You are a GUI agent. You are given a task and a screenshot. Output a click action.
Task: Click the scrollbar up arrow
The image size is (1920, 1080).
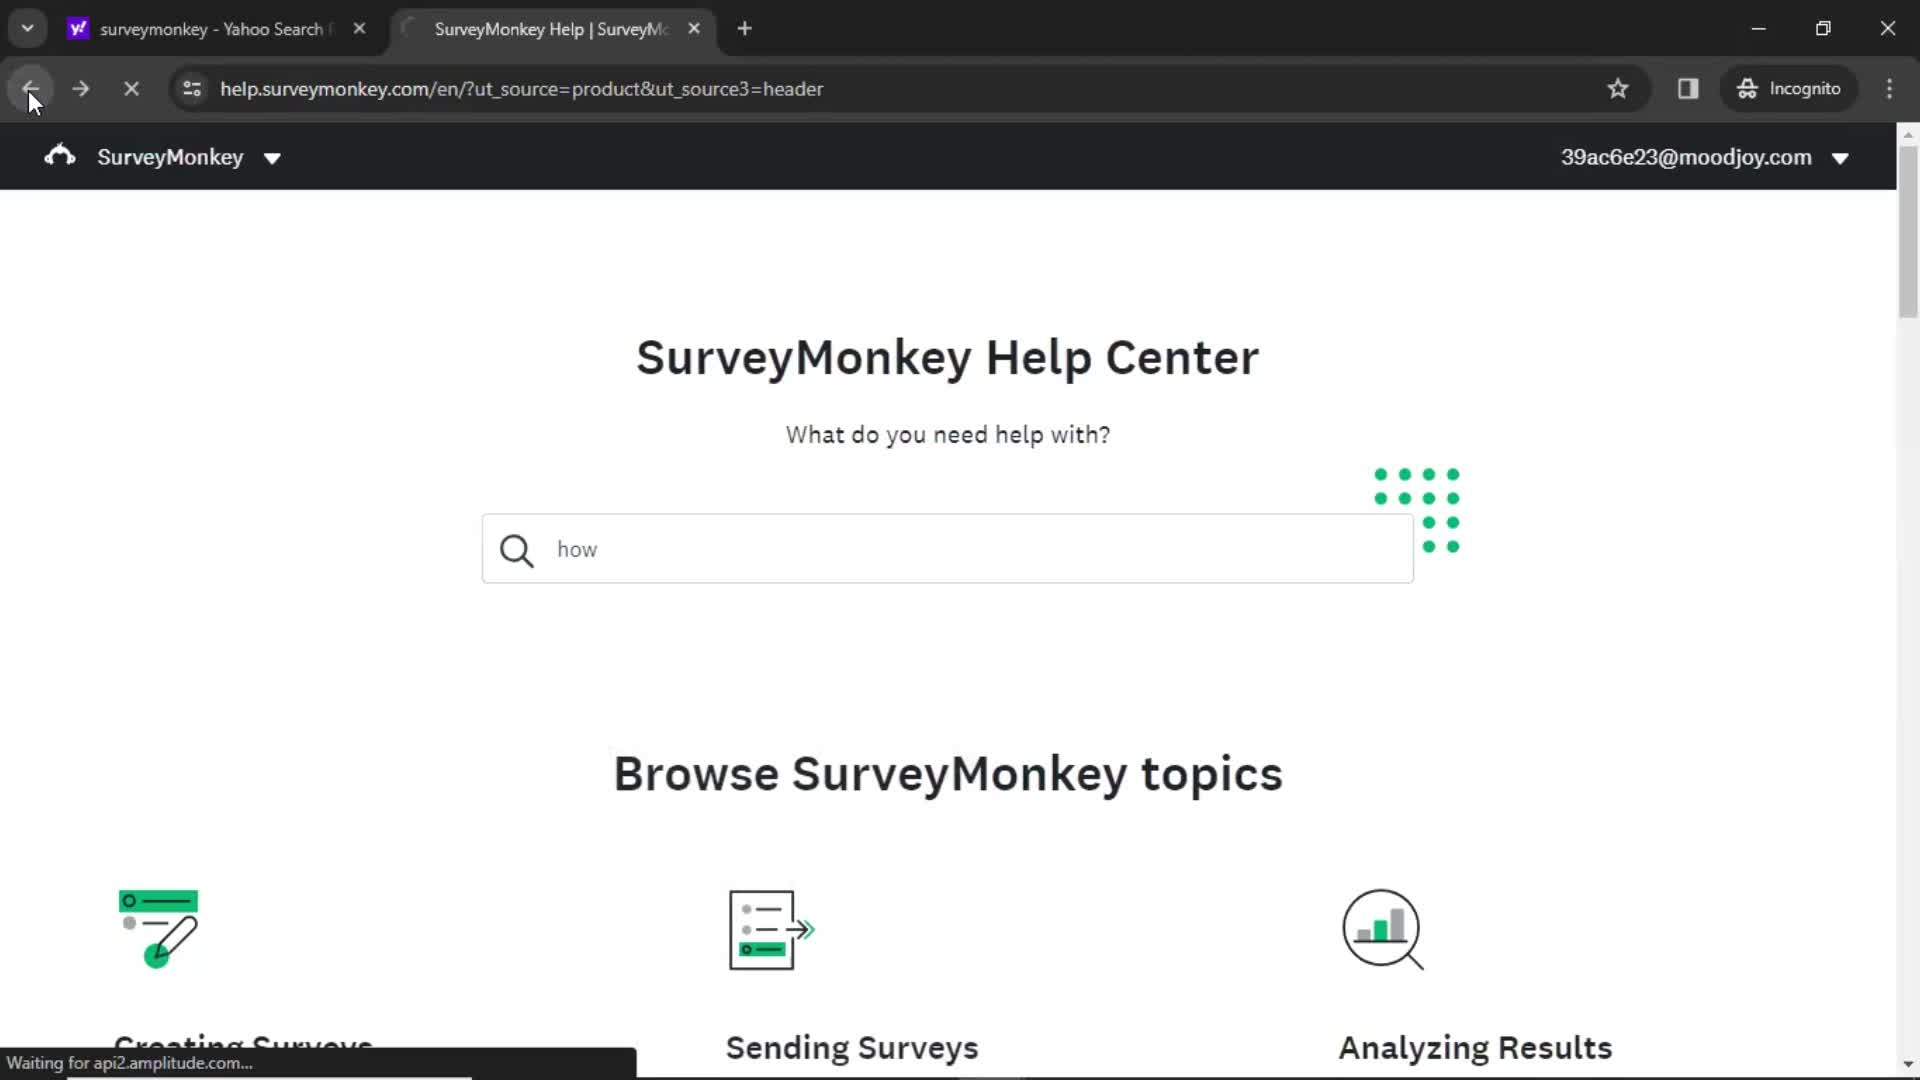[1908, 133]
